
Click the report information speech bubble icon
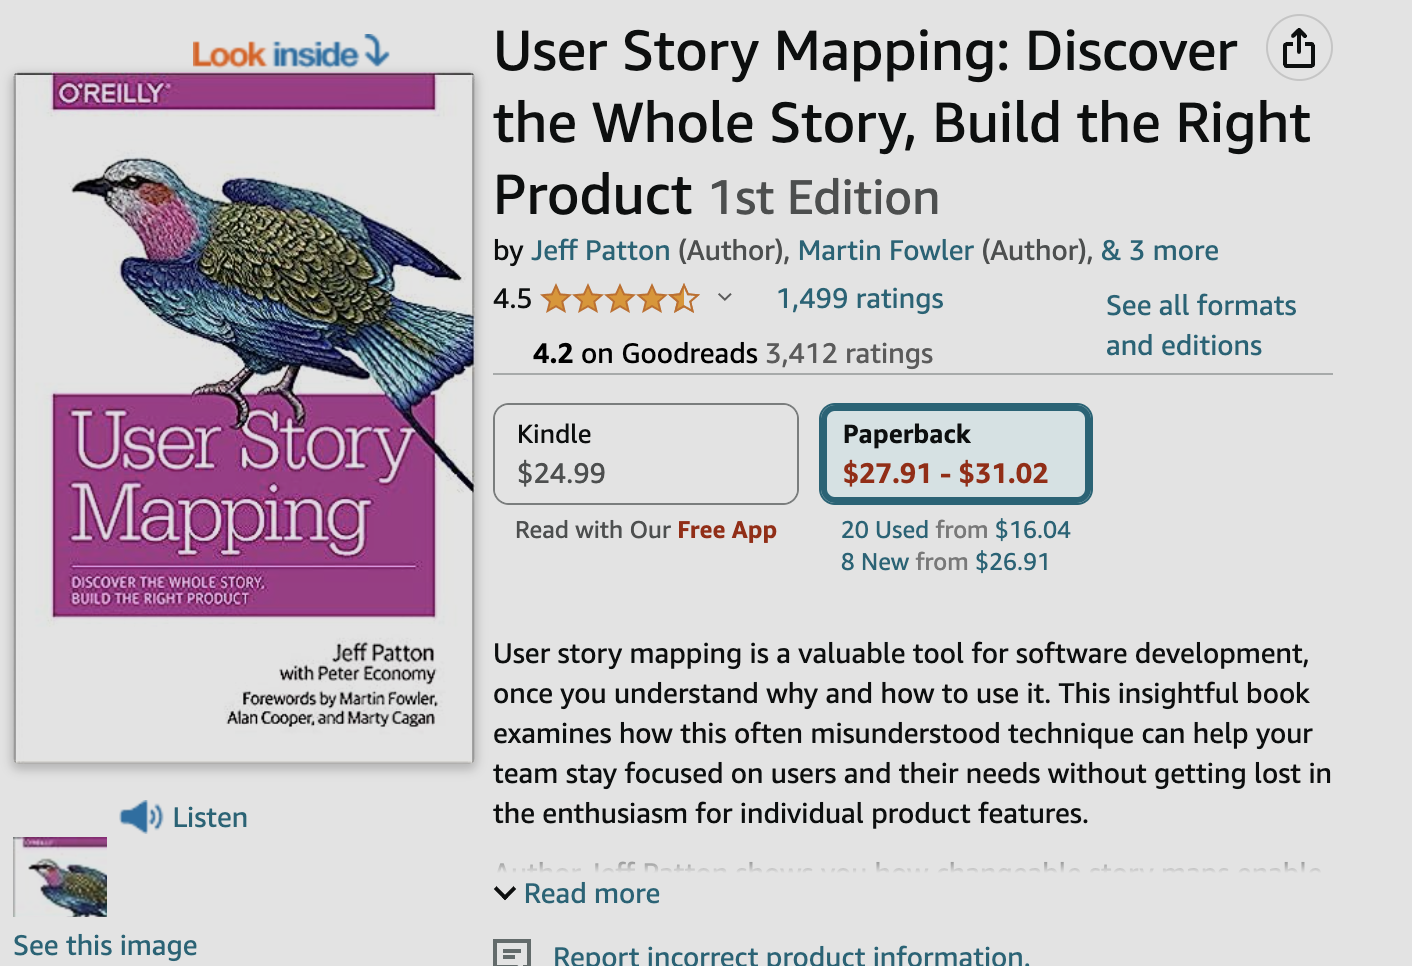(x=512, y=954)
